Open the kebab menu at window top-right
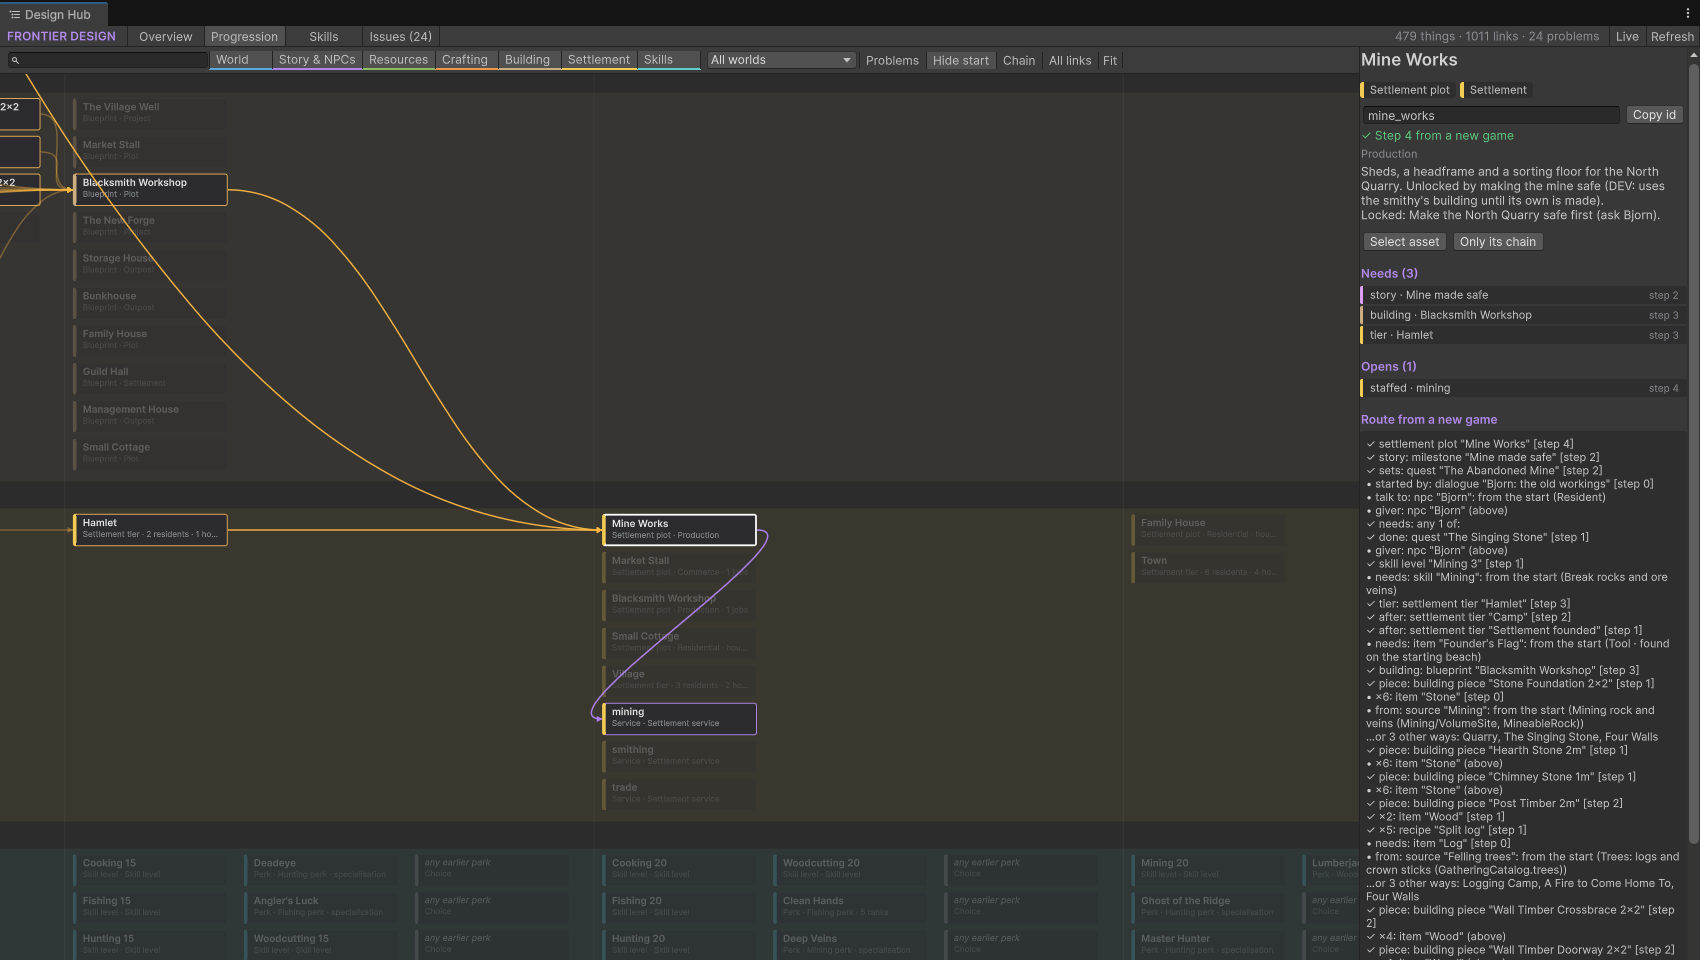Screen dimensions: 1700x960 (1688, 14)
